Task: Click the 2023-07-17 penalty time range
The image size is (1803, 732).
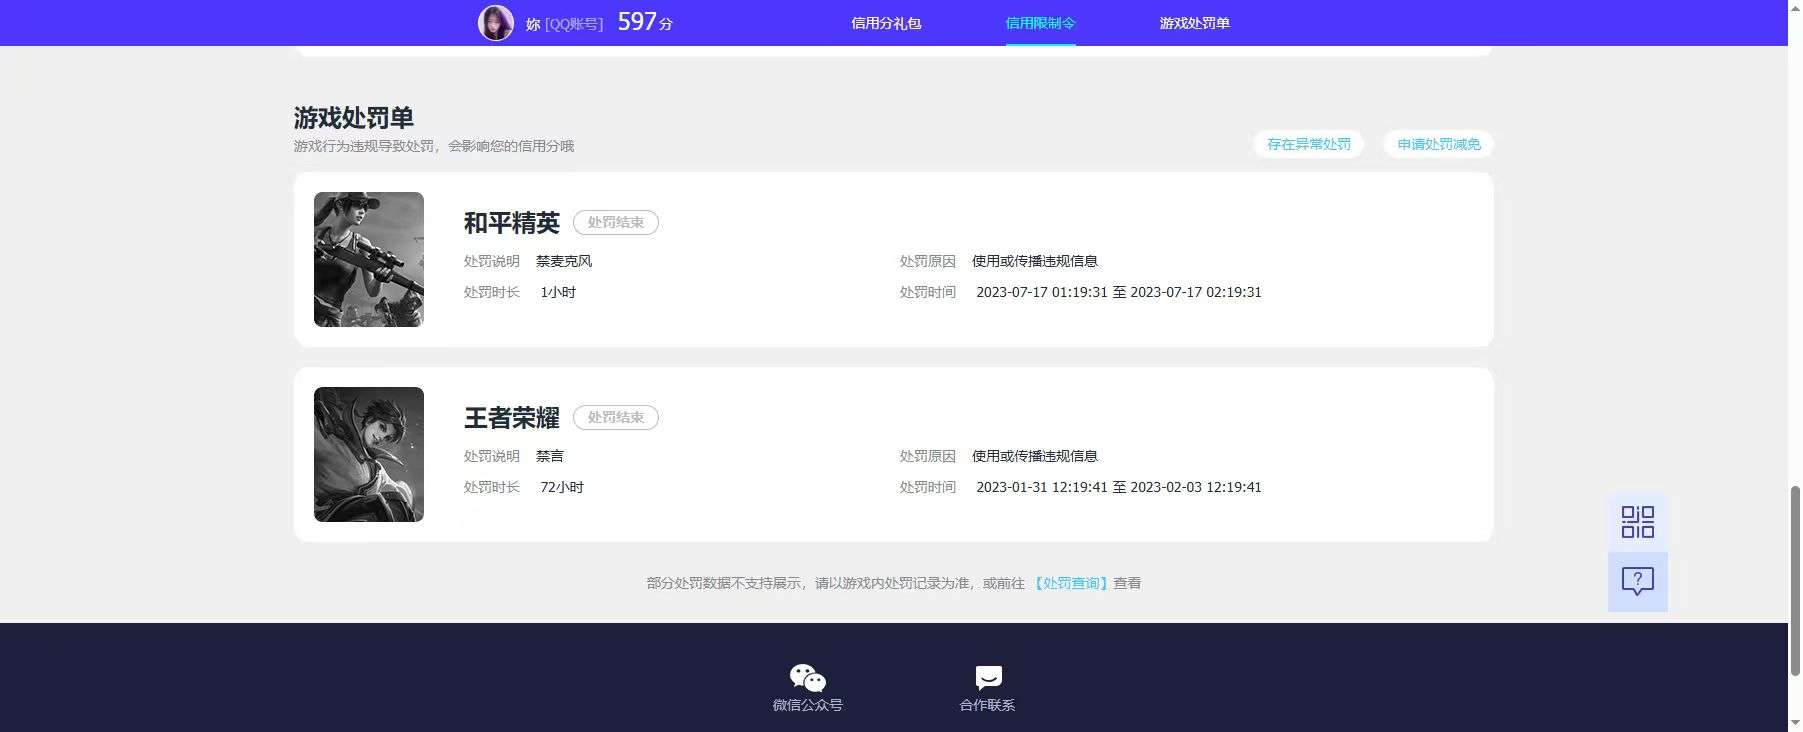Action: click(1119, 292)
